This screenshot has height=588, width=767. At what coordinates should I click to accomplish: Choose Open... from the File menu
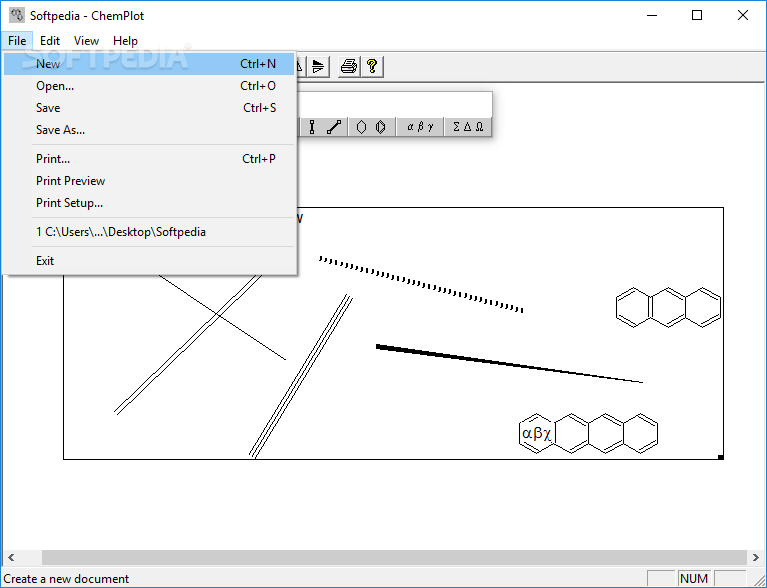coord(149,86)
